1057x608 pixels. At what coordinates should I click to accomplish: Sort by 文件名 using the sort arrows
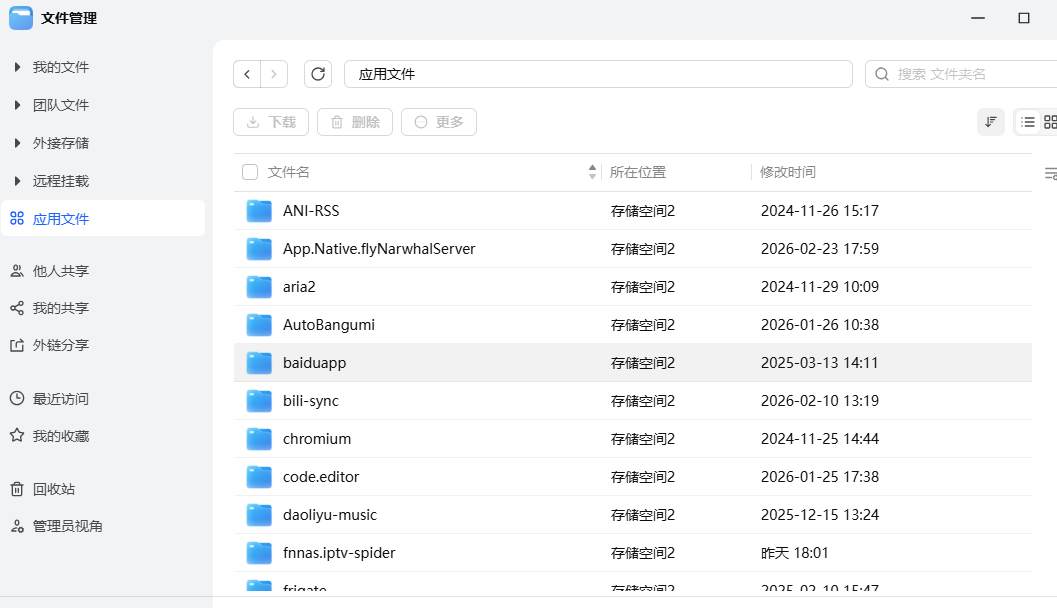[x=592, y=172]
